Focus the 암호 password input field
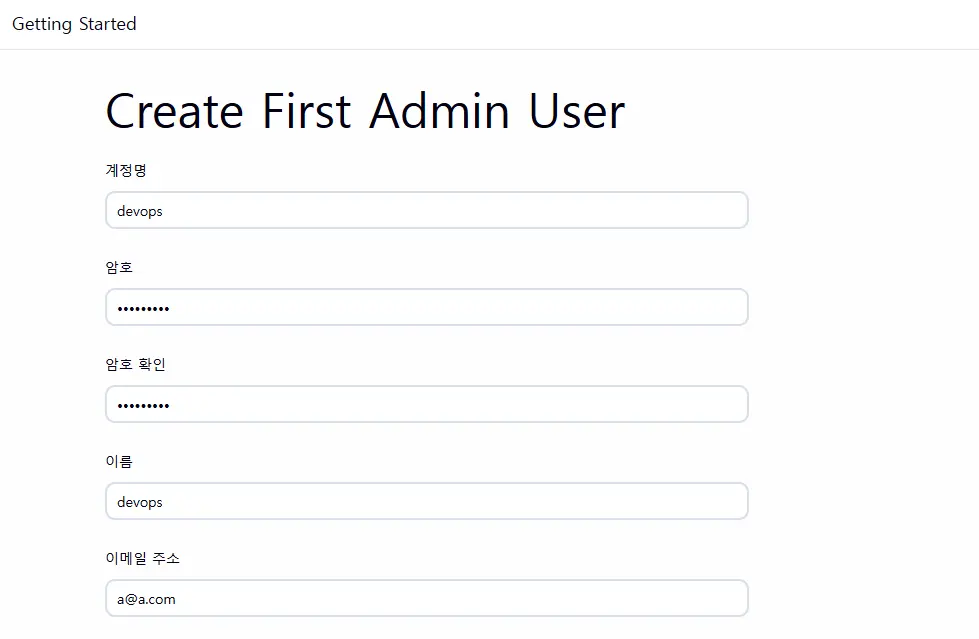 click(426, 308)
